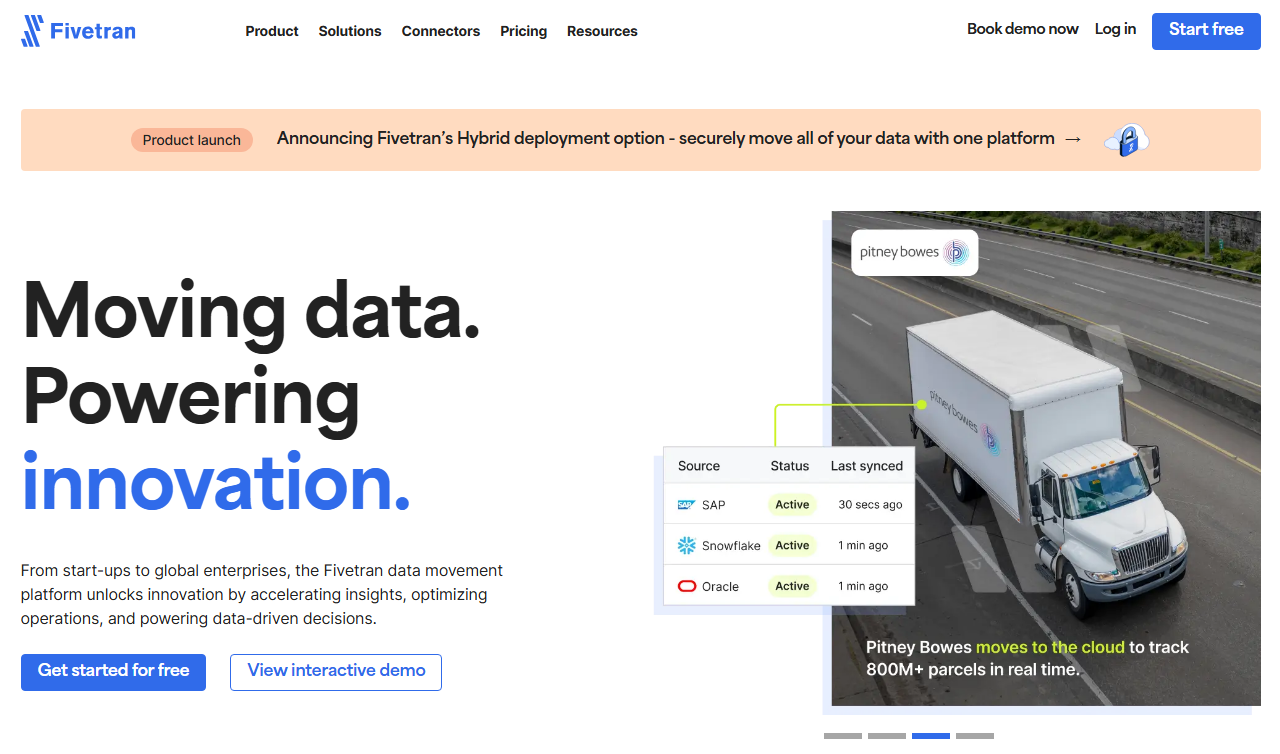Click the announcement arrow icon
The image size is (1280, 754).
coord(1073,139)
